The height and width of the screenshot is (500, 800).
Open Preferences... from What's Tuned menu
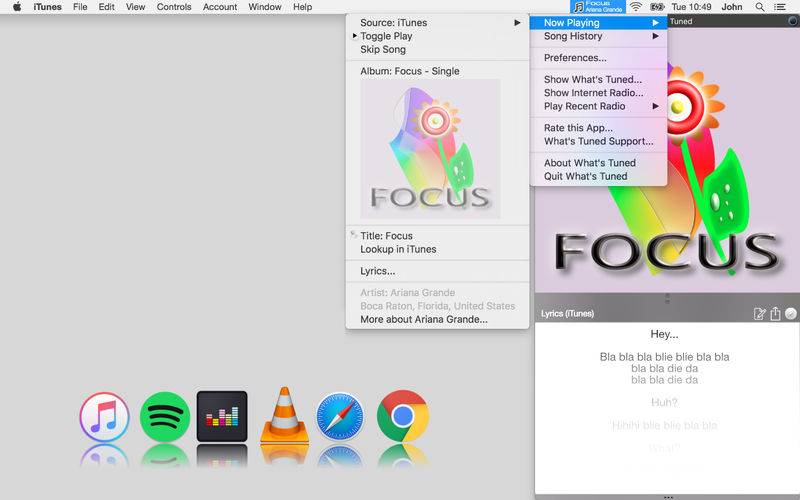[x=598, y=58]
